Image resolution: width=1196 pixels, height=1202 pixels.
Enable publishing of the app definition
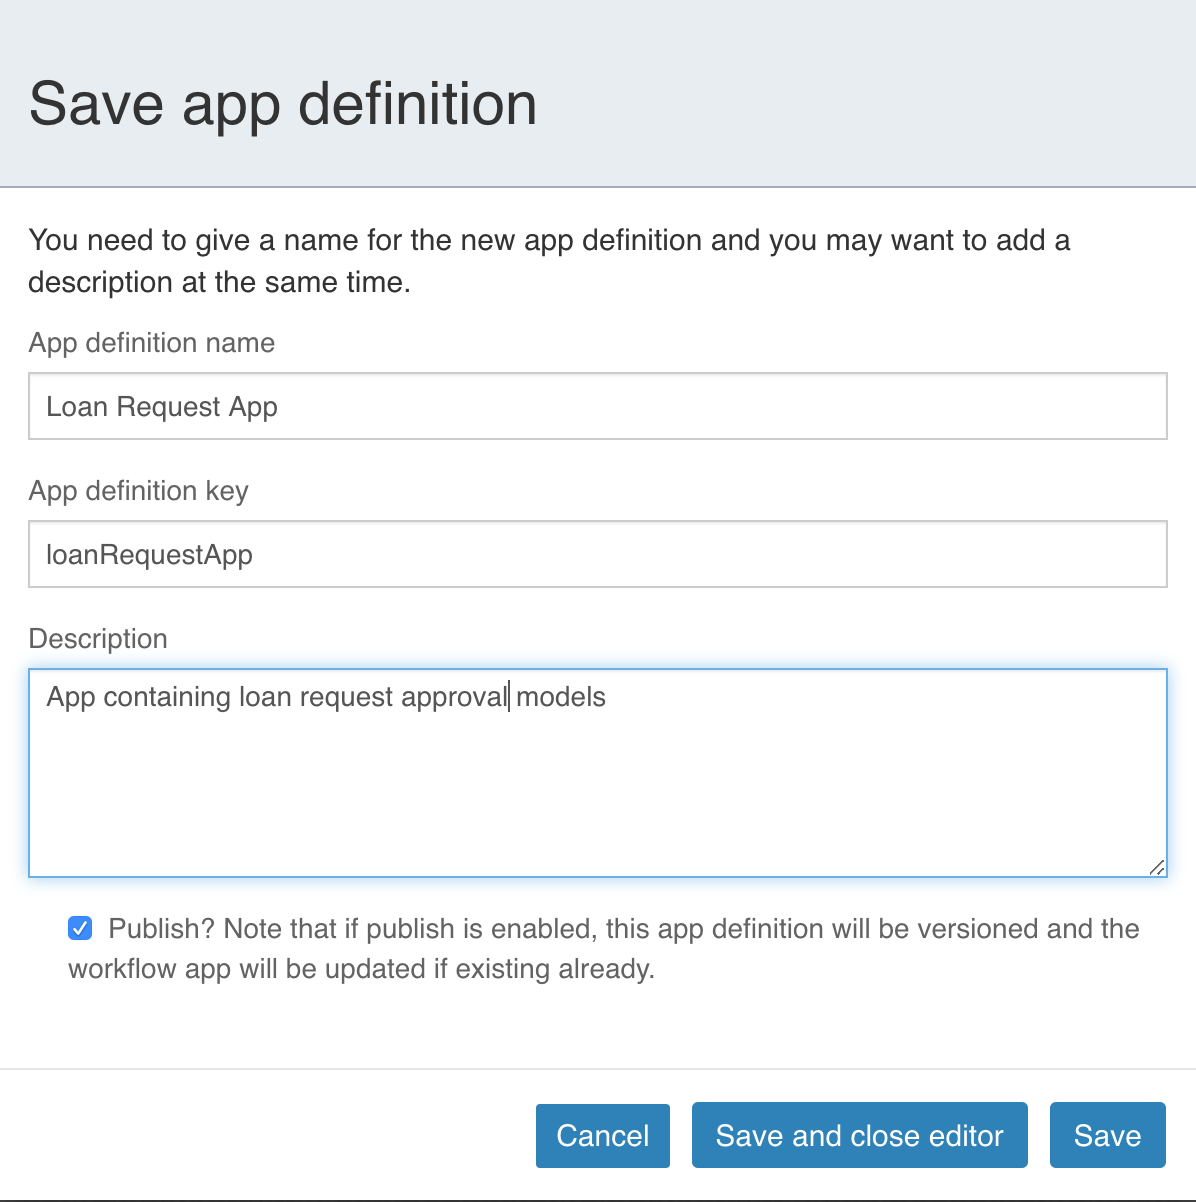click(79, 928)
